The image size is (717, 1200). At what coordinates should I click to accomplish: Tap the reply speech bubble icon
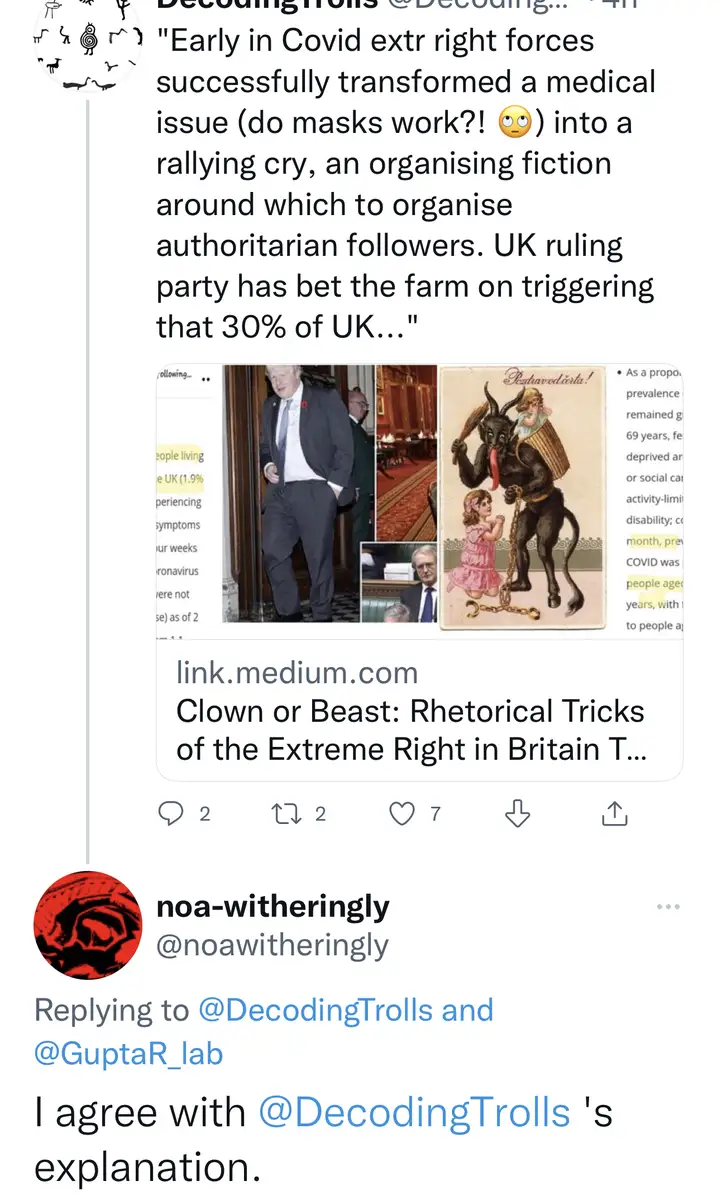tap(171, 814)
